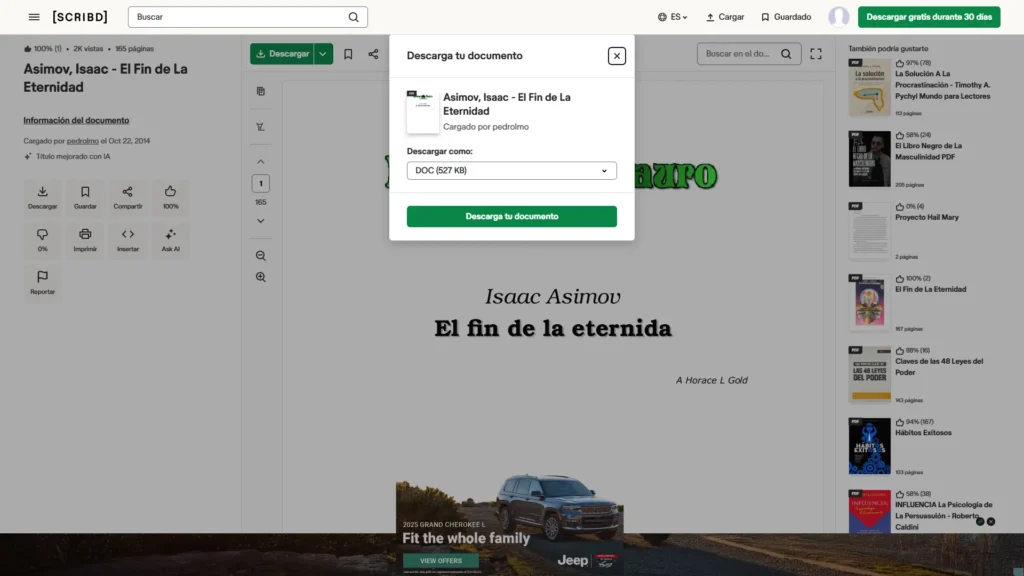Image resolution: width=1024 pixels, height=576 pixels.
Task: Open Guardado saved items
Action: (x=786, y=17)
